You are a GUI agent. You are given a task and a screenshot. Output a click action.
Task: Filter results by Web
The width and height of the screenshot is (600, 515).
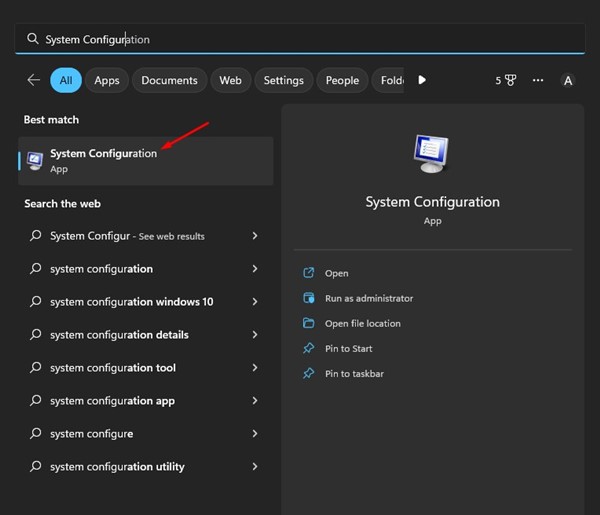click(230, 80)
